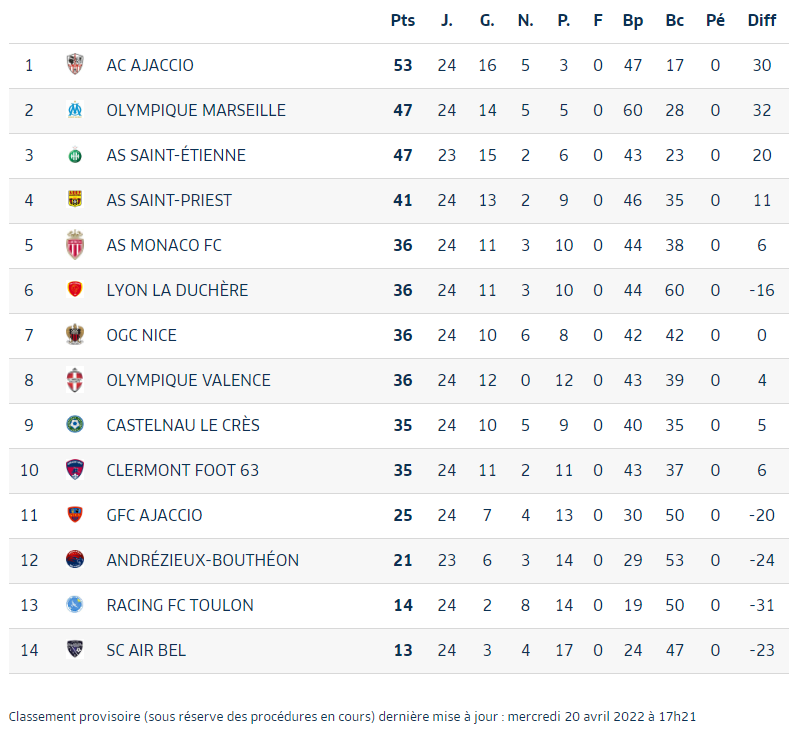Click the Olympique Marseille team name

196,110
